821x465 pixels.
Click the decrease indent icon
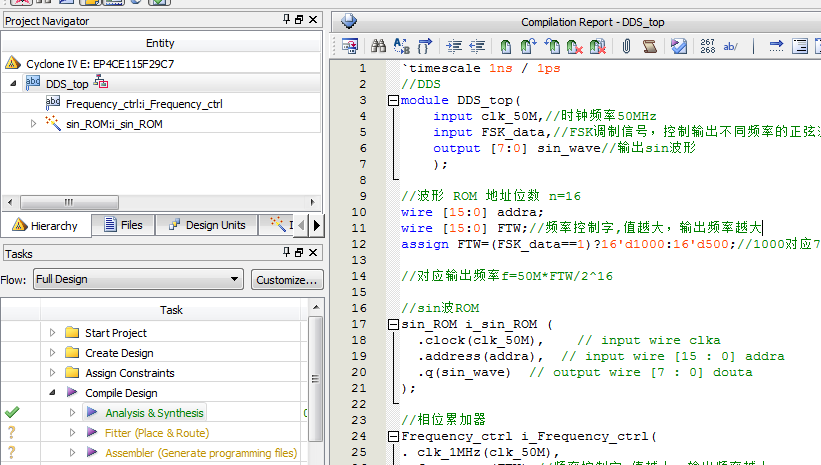point(476,47)
